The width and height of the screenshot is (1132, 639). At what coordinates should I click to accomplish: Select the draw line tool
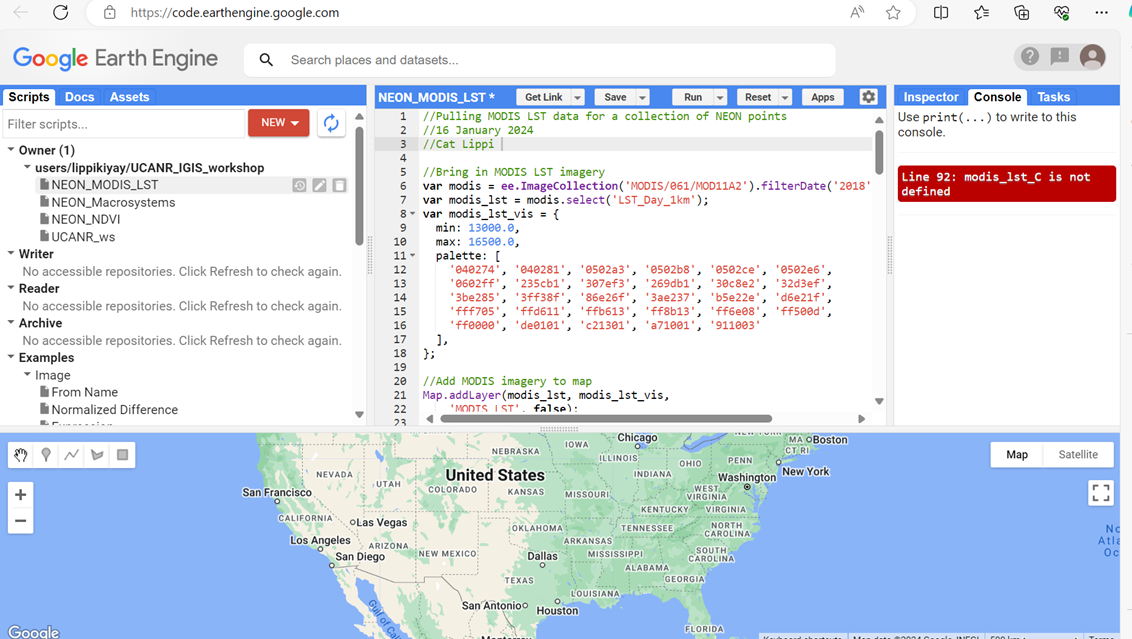point(71,455)
